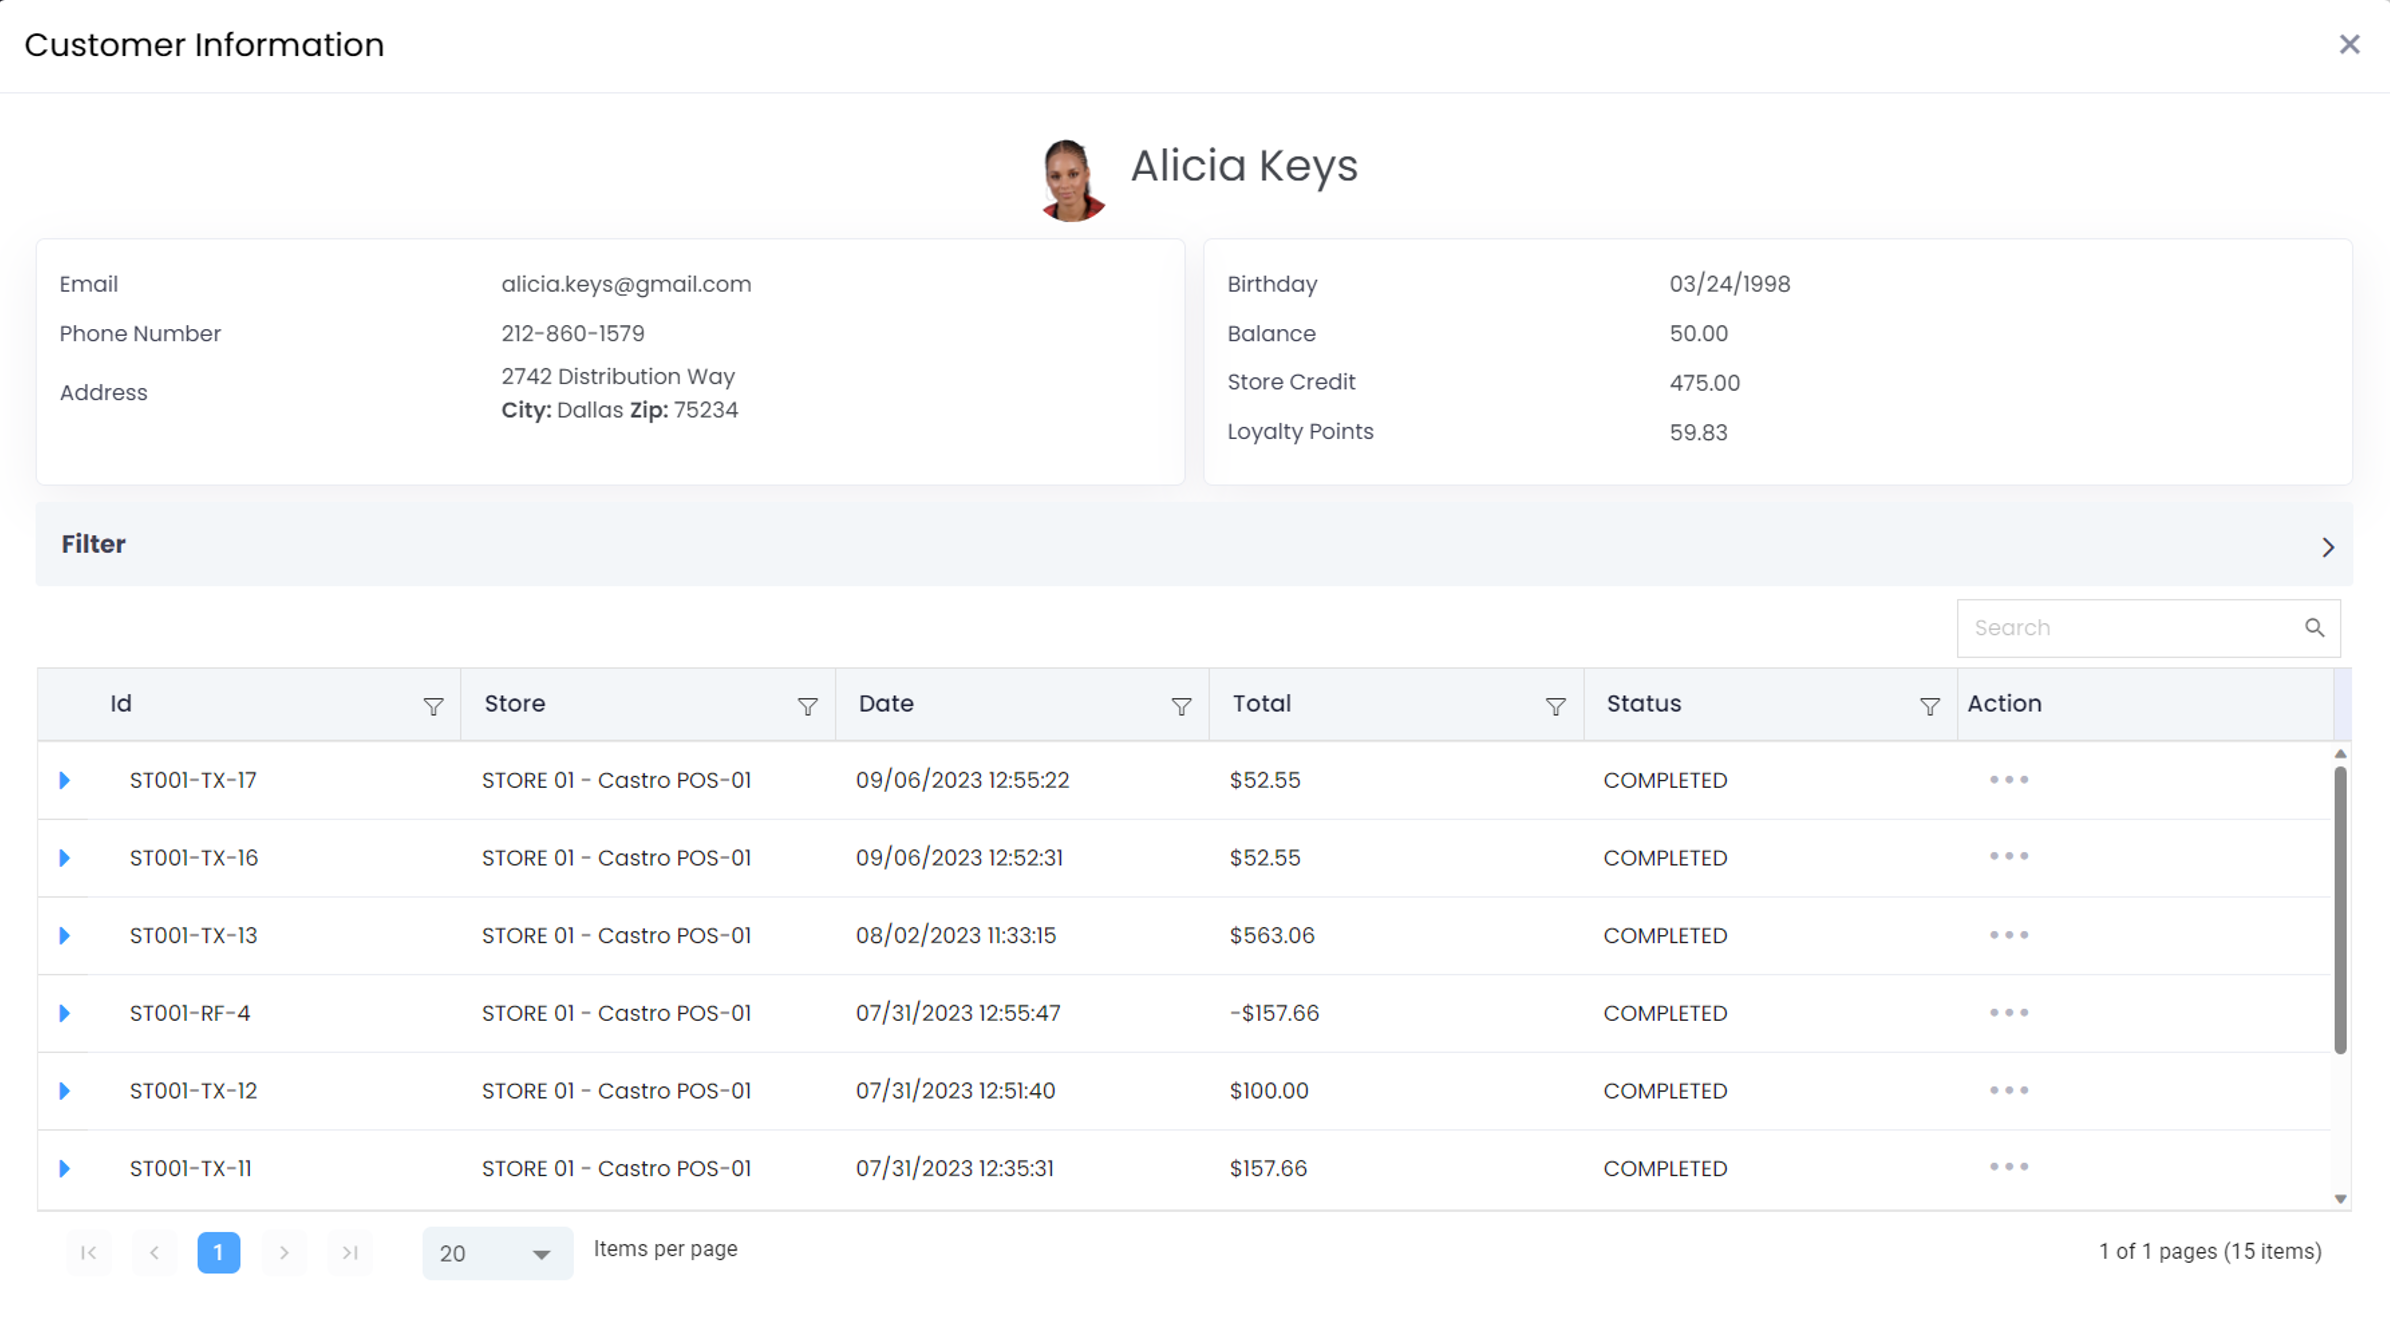Go to the next page arrow
The height and width of the screenshot is (1329, 2390).
[284, 1253]
